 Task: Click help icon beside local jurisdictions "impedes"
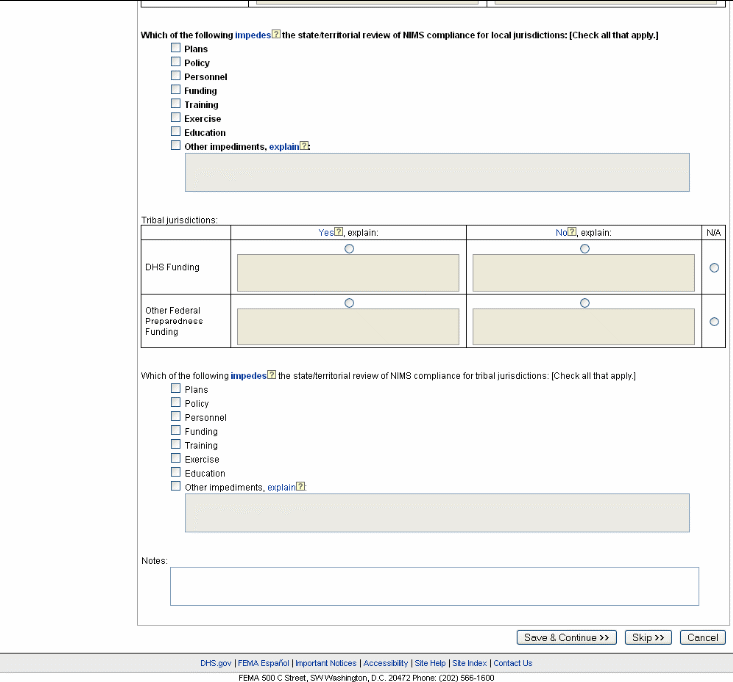[x=275, y=35]
